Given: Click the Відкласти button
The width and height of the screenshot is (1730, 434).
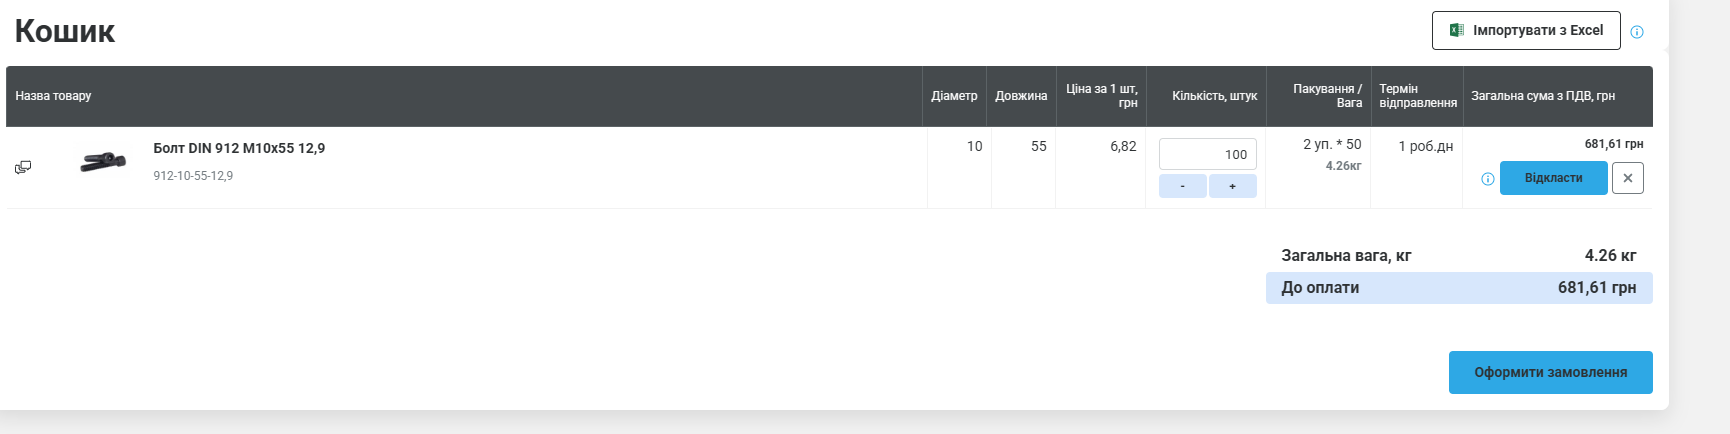Looking at the screenshot, I should pos(1554,178).
